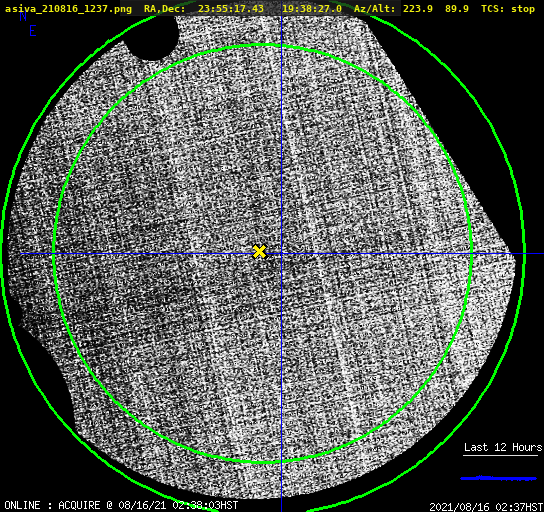Click the inner green circle's top edge
The image size is (544, 512).
pyautogui.click(x=263, y=45)
